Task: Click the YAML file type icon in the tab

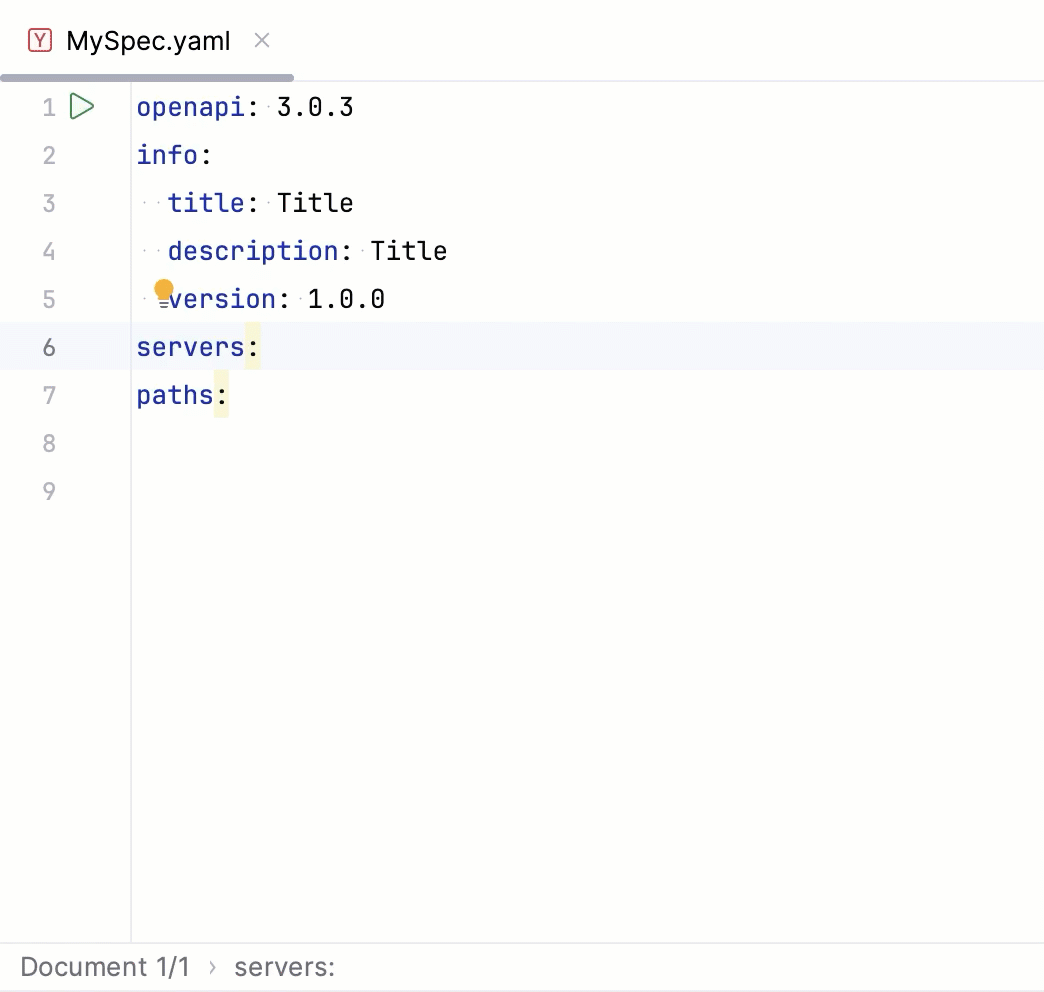Action: [x=39, y=40]
